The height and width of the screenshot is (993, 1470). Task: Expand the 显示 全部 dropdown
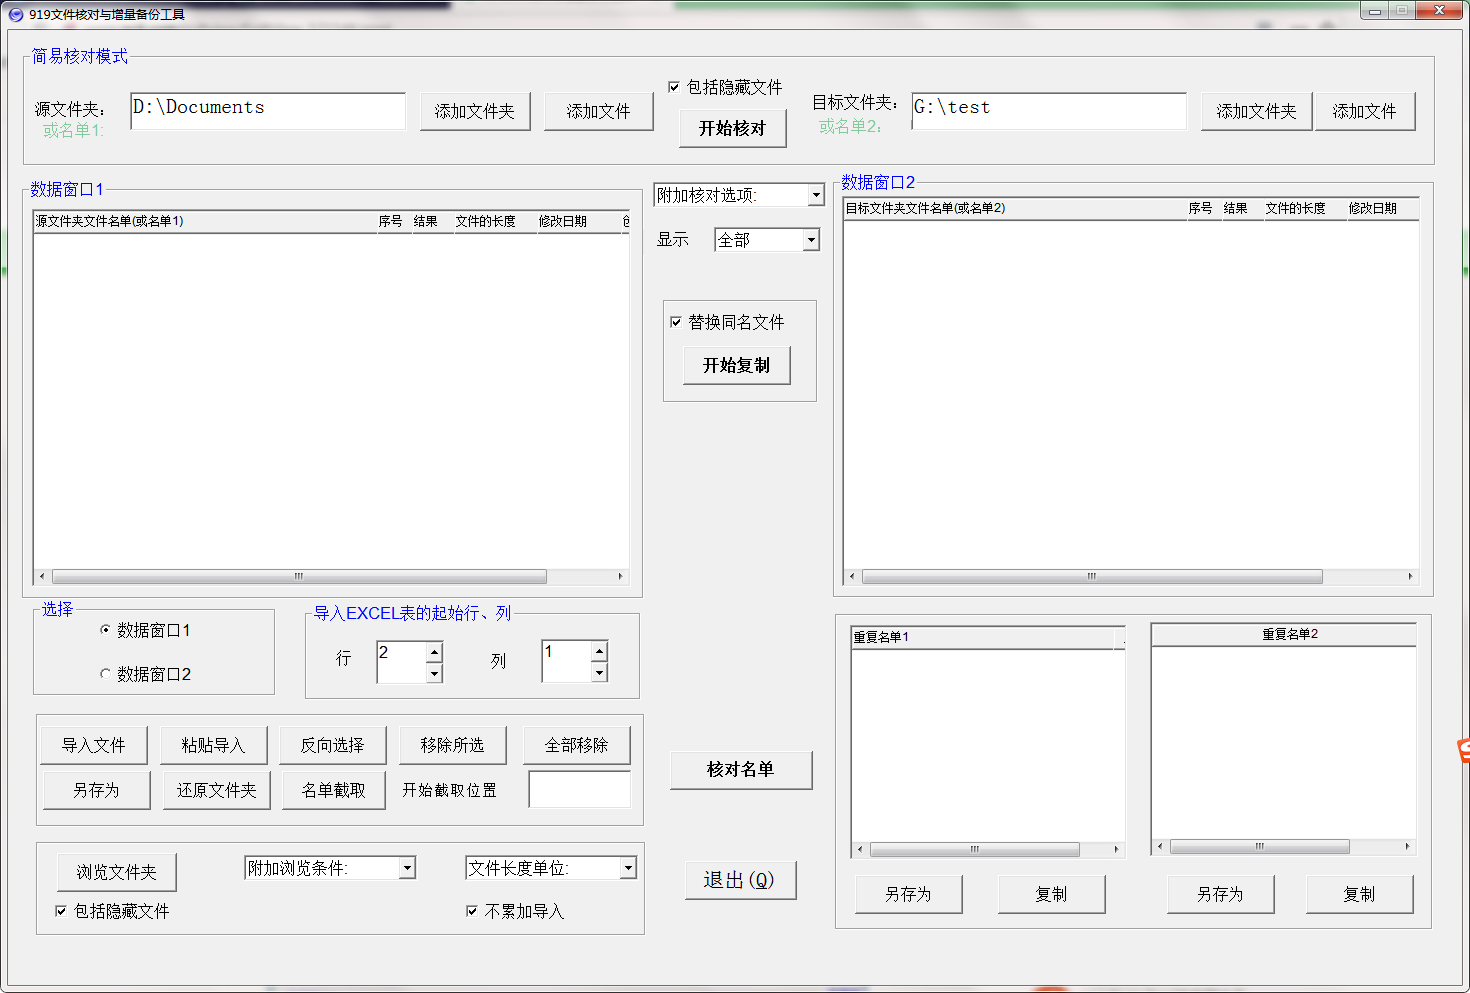[x=811, y=240]
